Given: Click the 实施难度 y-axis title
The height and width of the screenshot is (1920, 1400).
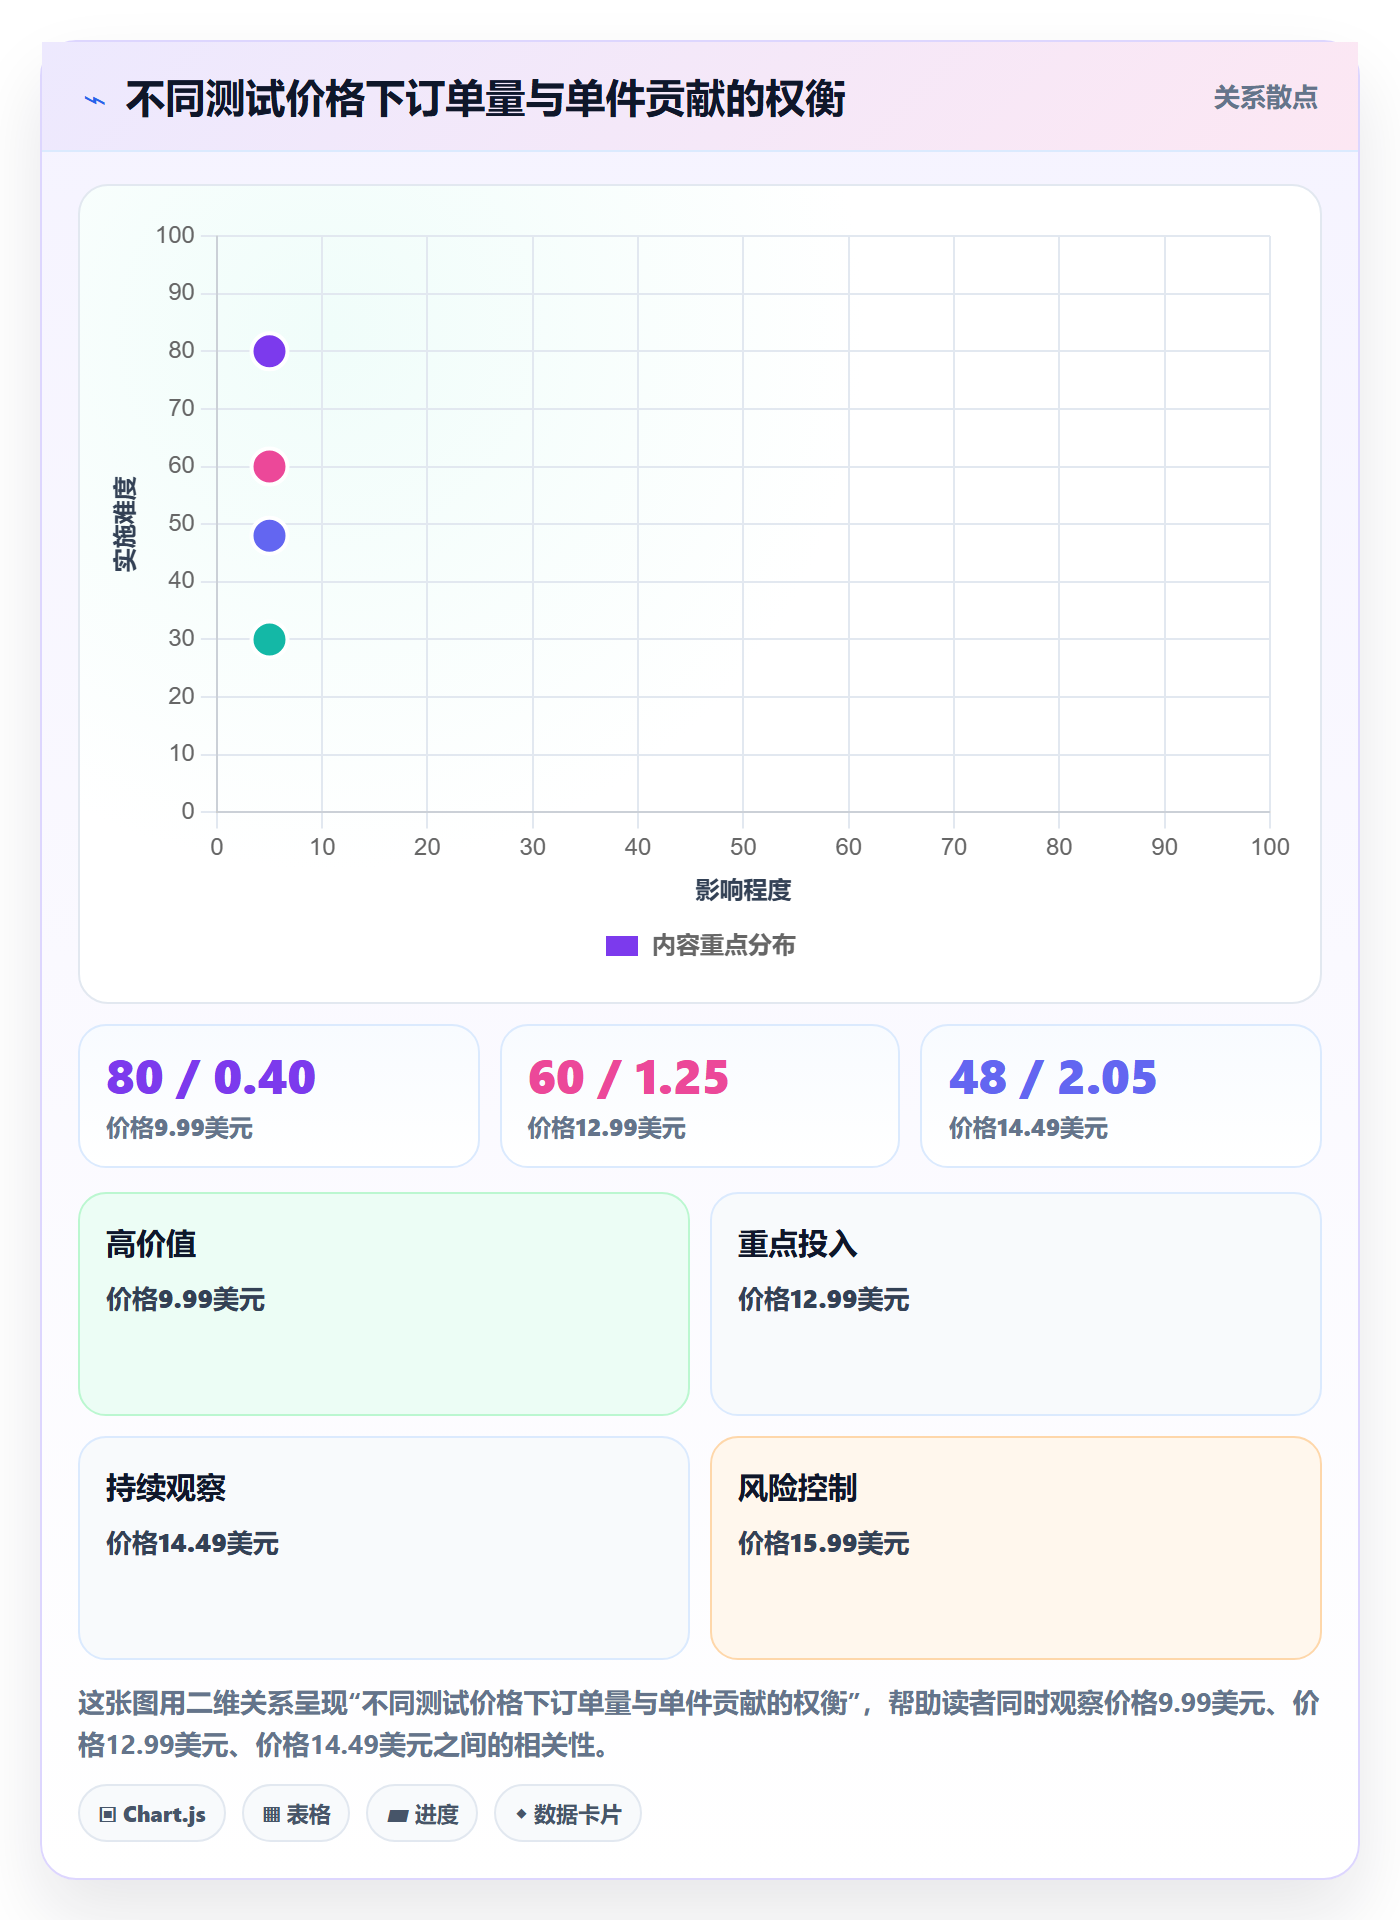Looking at the screenshot, I should [125, 524].
